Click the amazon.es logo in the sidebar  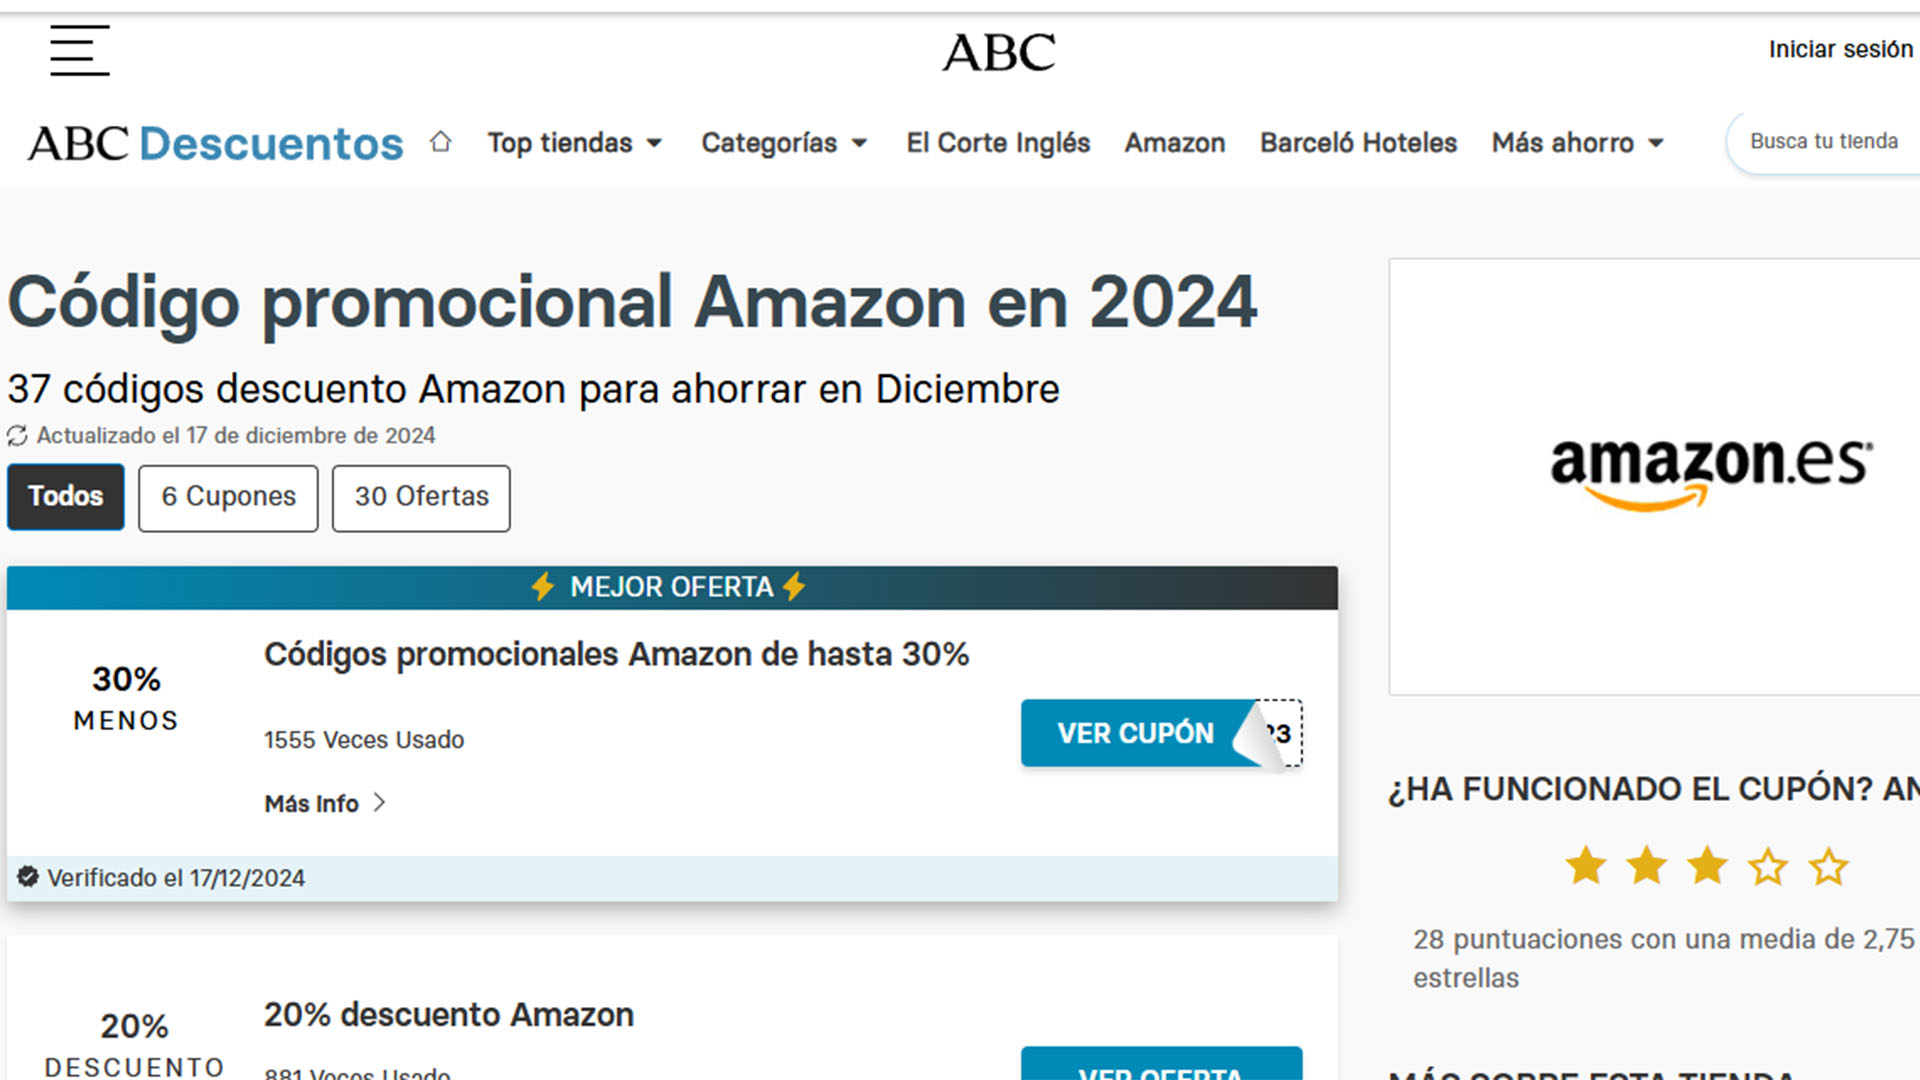1712,466
